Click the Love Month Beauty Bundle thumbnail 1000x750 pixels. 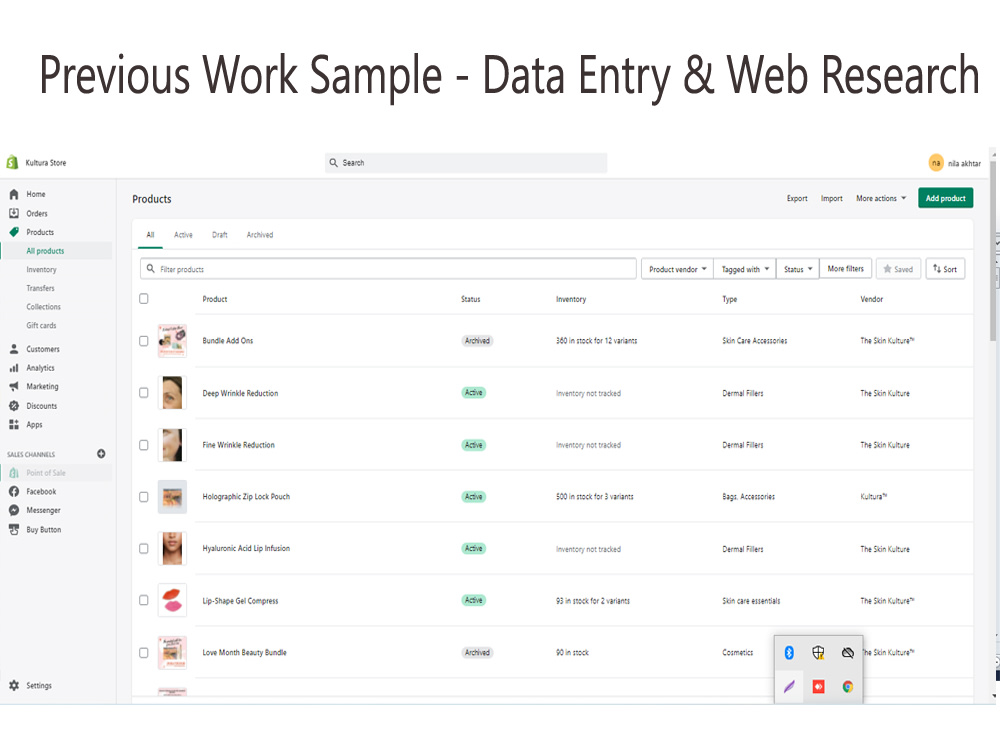(x=172, y=652)
